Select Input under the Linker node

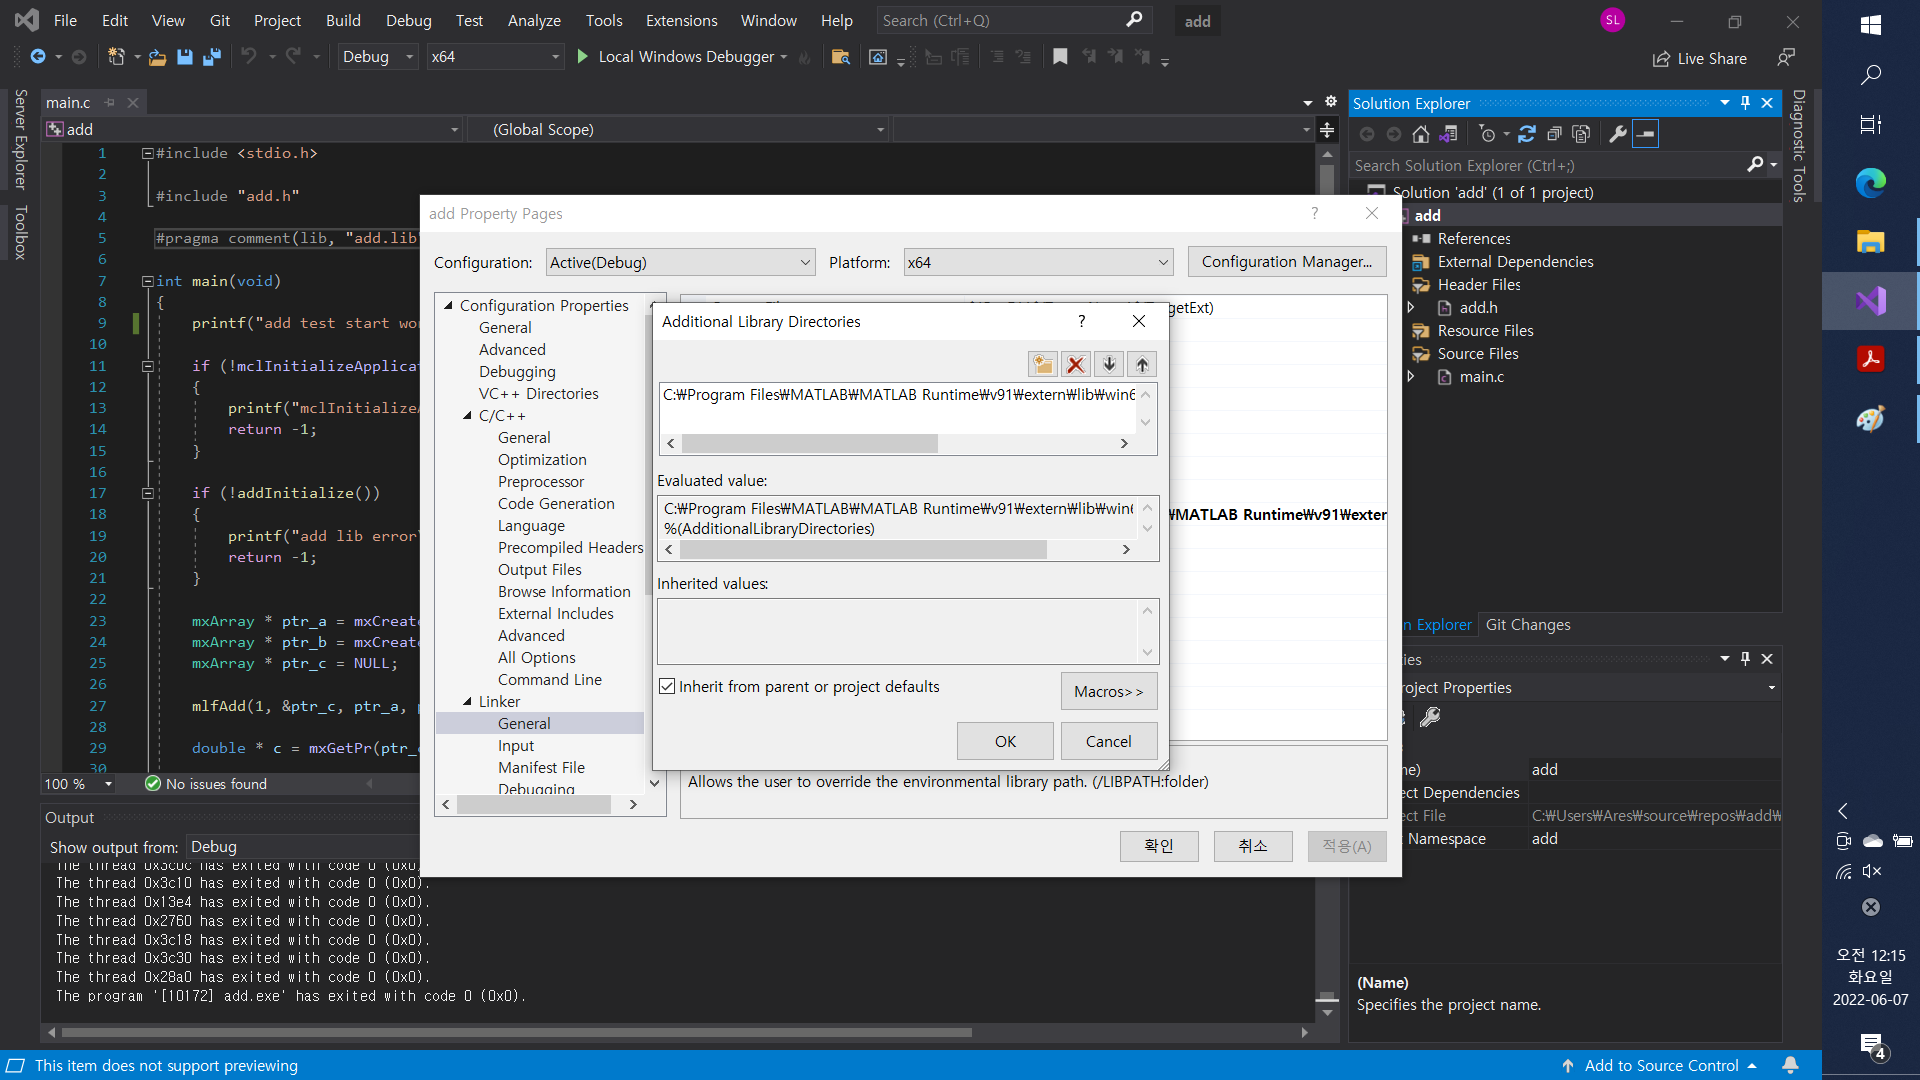coord(516,746)
